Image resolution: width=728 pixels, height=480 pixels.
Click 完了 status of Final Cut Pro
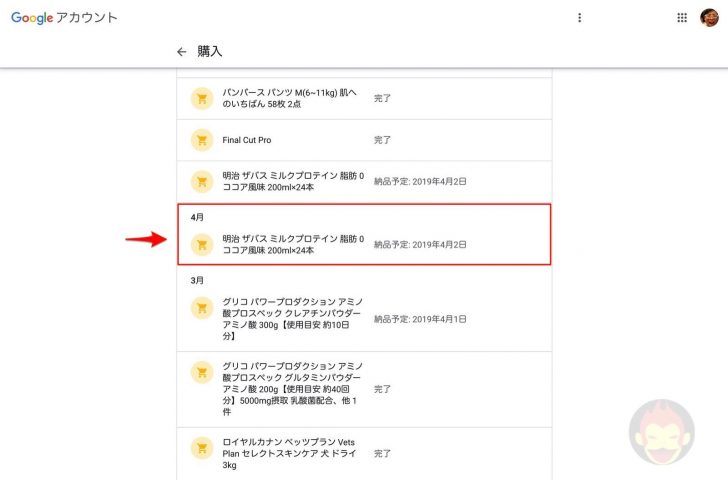(382, 140)
